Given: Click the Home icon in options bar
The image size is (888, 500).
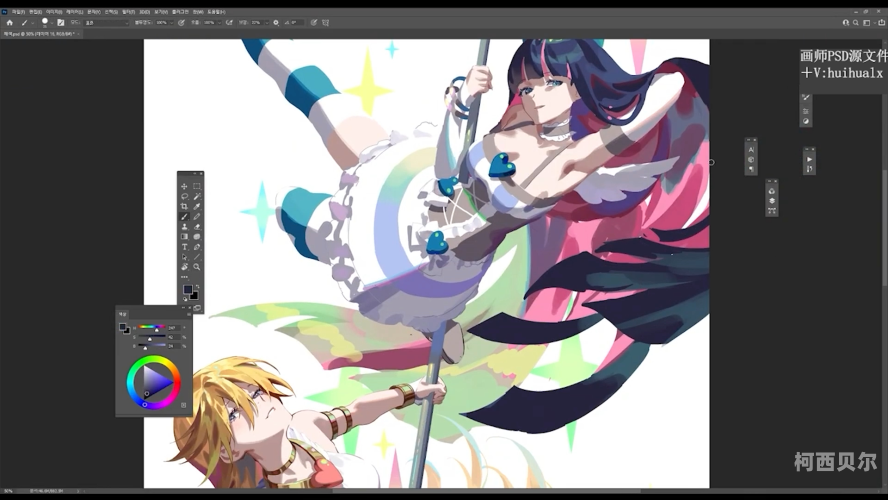Looking at the screenshot, I should tap(9, 23).
